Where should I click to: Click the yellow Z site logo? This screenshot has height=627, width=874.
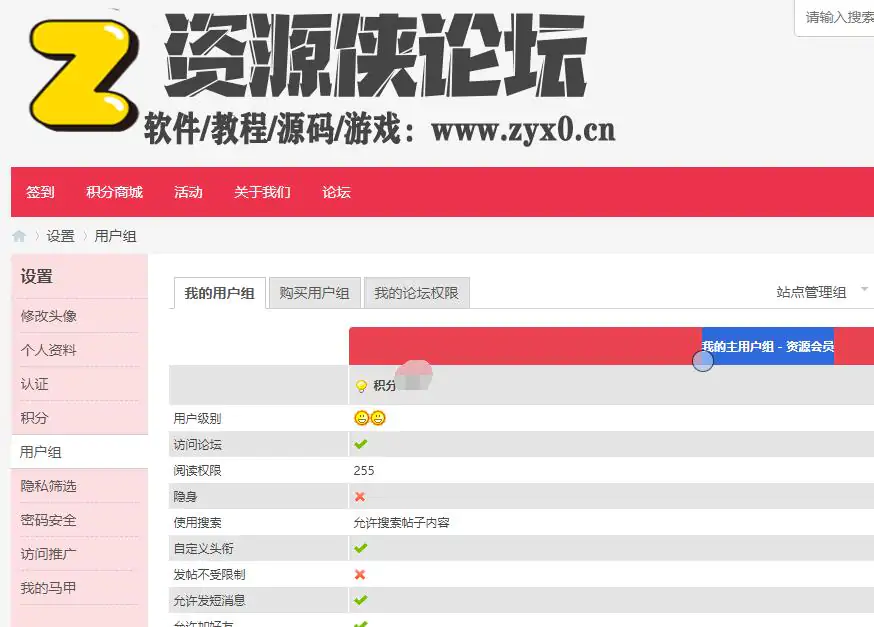tap(84, 75)
